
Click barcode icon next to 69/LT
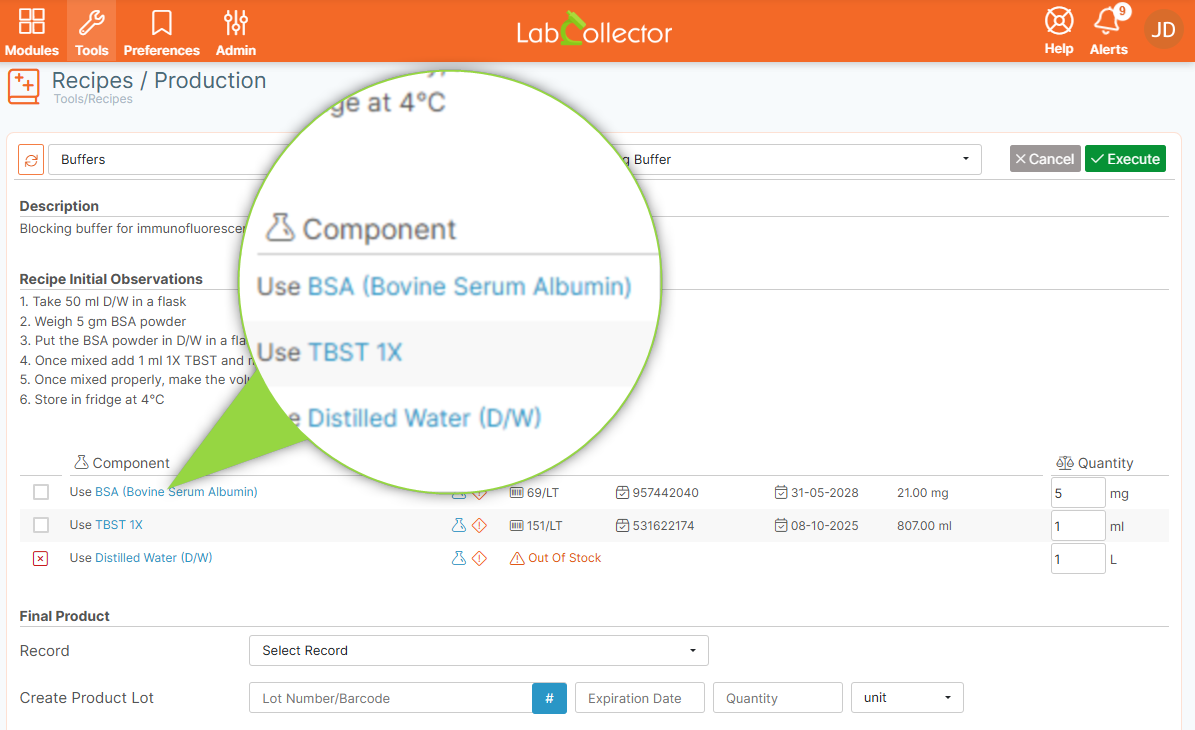point(516,492)
